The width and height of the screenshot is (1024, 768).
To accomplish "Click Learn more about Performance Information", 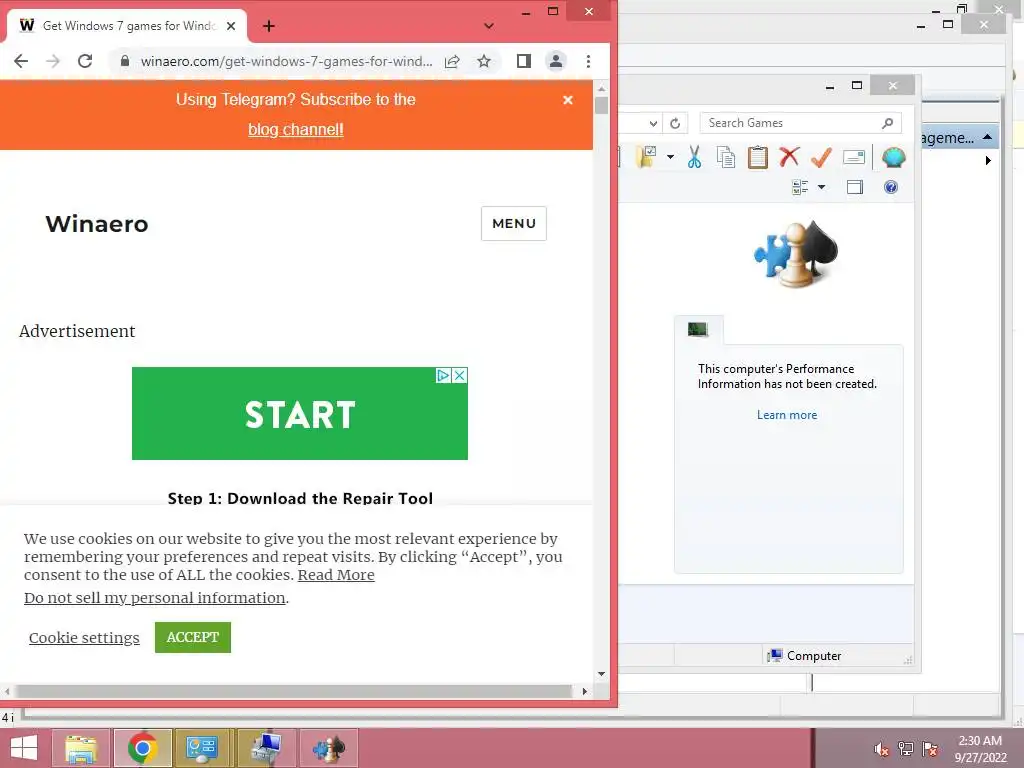I will [787, 415].
